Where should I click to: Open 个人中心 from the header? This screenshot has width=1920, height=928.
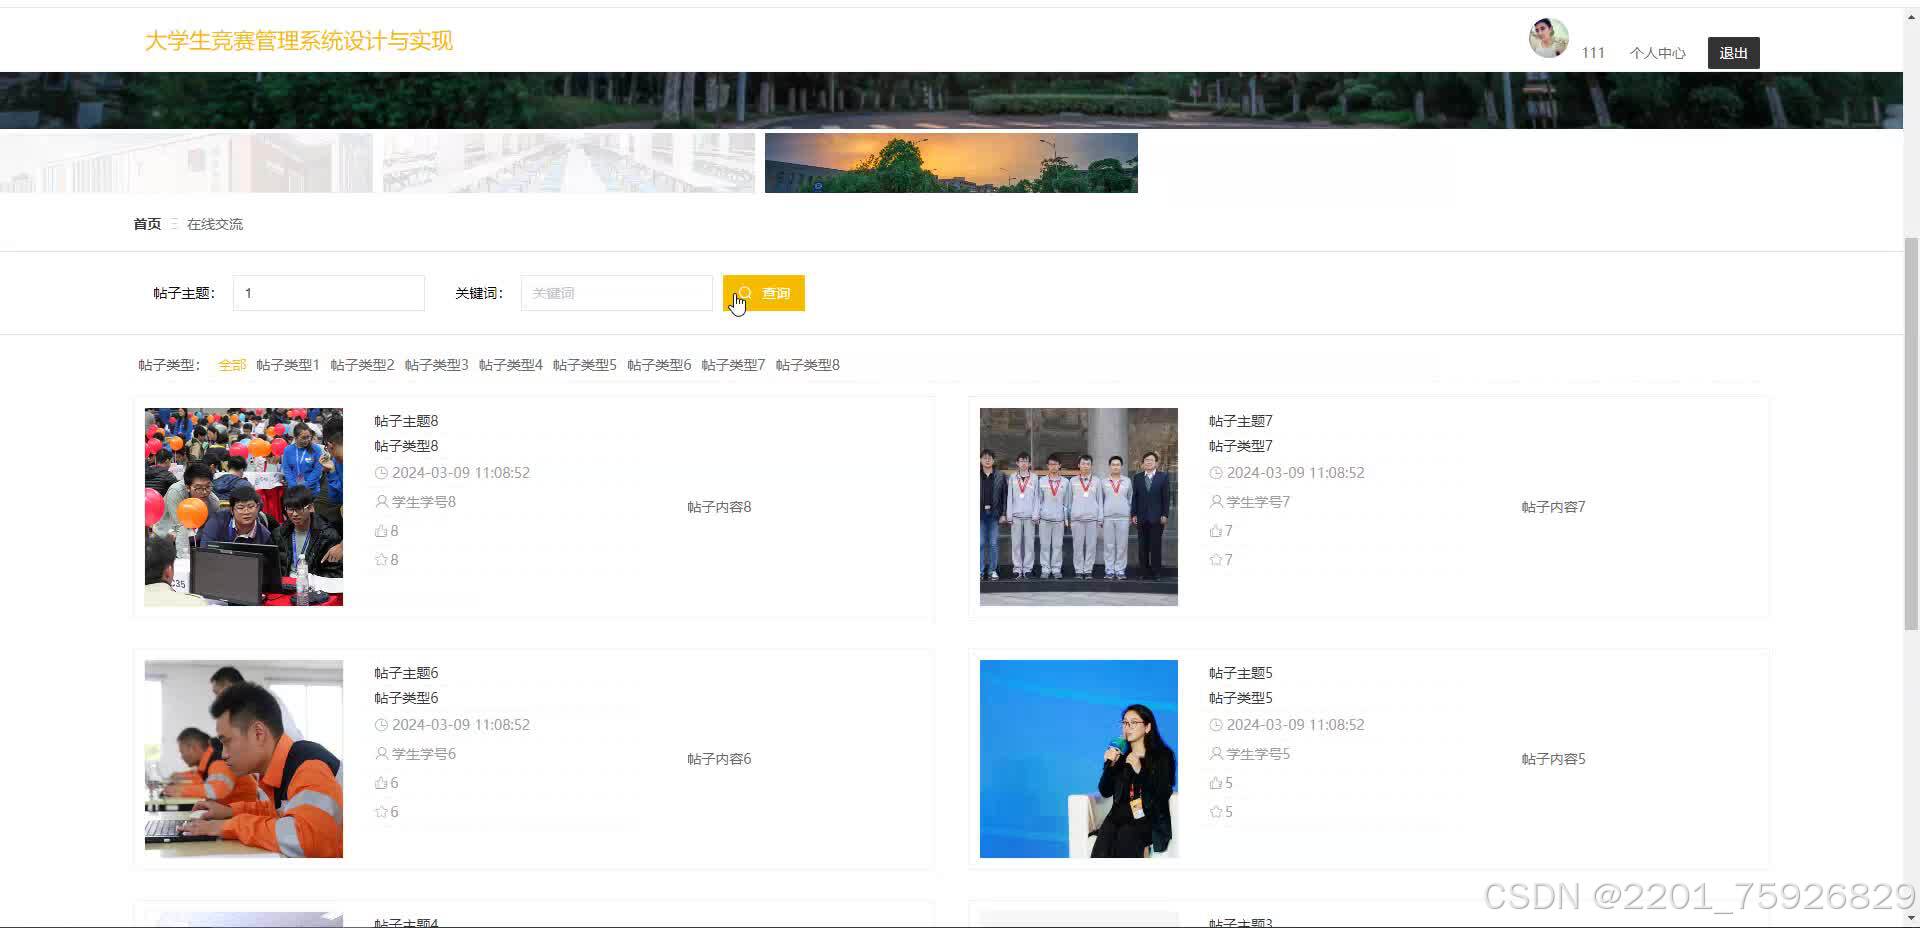coord(1656,53)
